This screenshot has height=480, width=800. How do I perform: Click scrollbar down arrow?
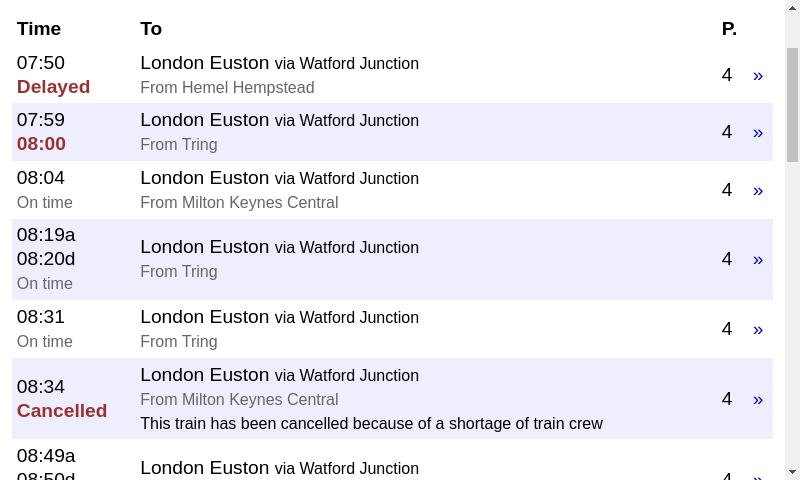coord(792,471)
